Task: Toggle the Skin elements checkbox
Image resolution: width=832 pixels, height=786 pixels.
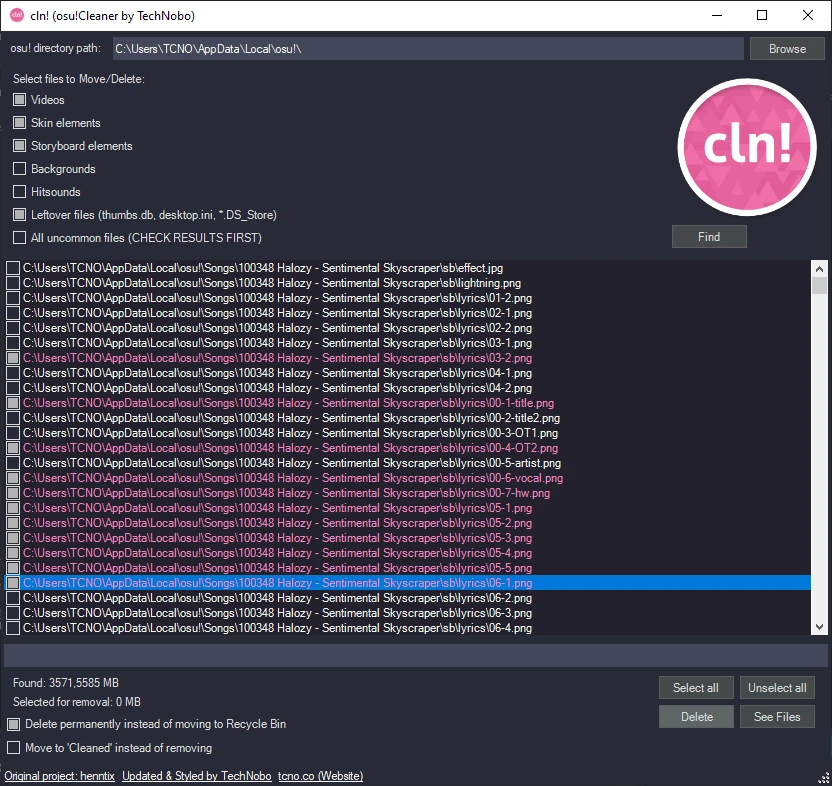Action: point(20,123)
